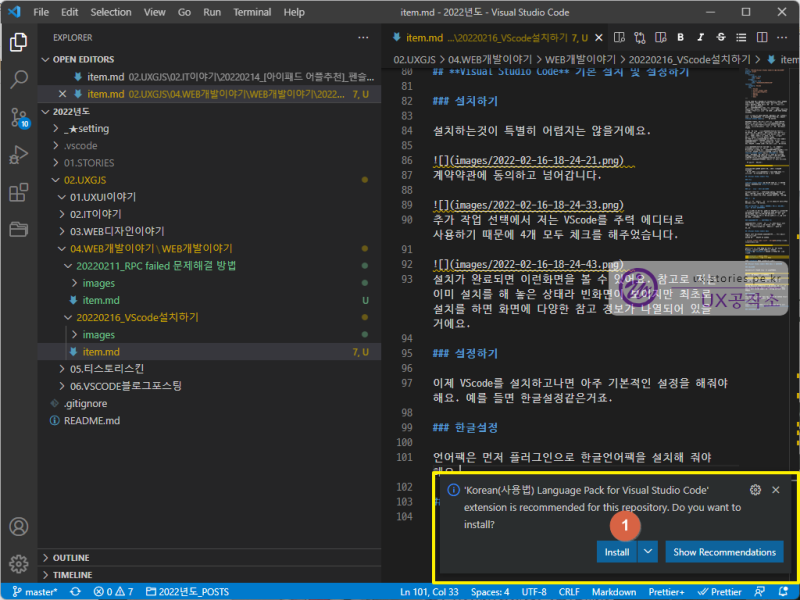Open the Explorer view in activity bar

[18, 42]
